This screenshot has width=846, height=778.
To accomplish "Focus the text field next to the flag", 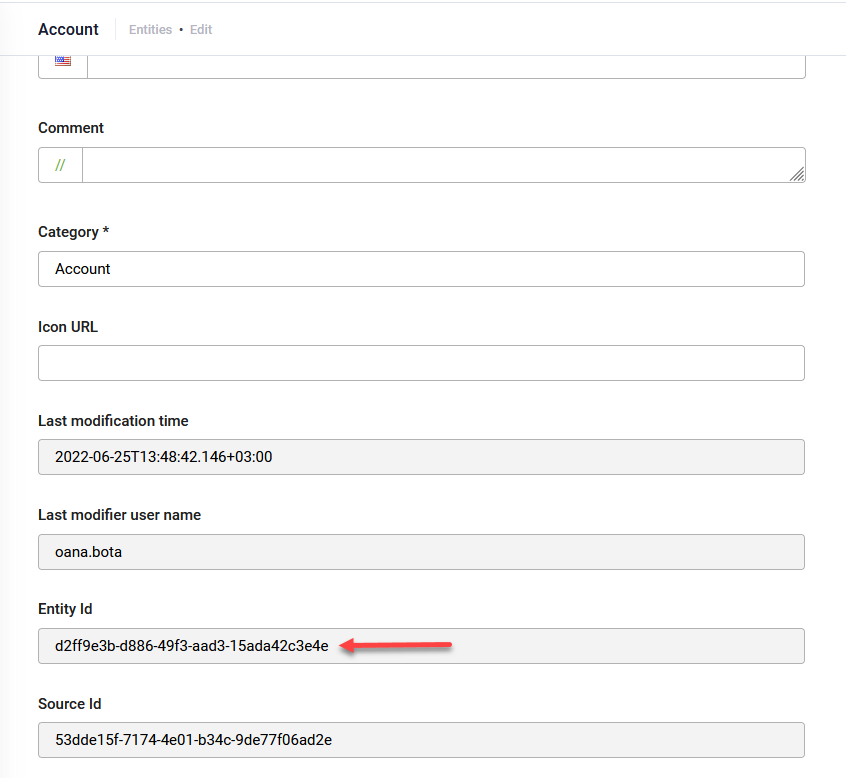I will [445, 62].
